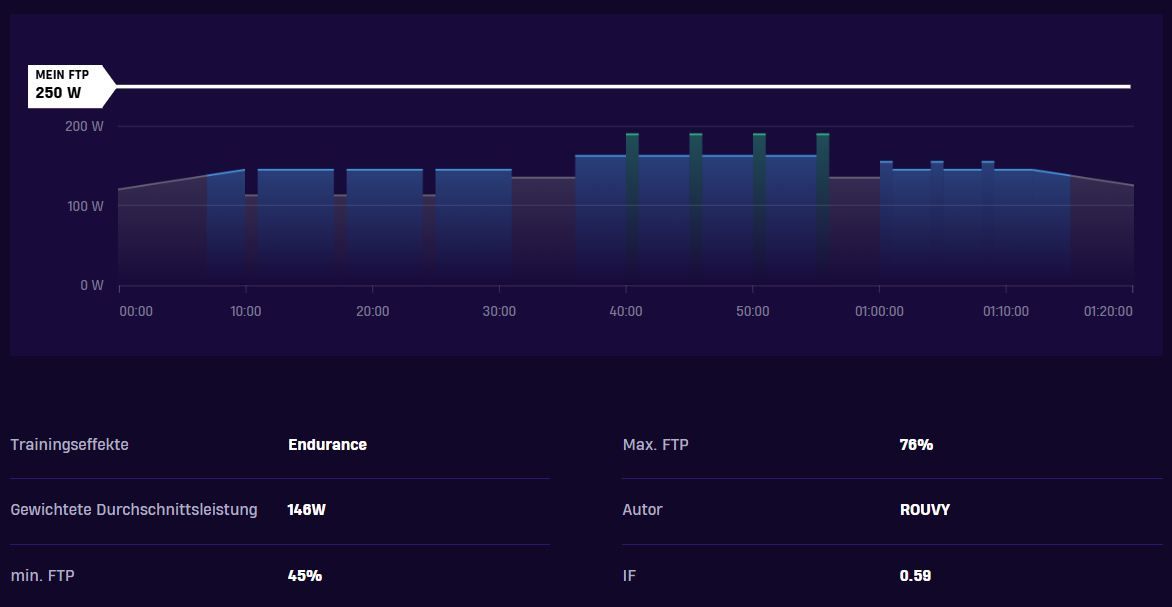Click the IF 0.59 value
Screen dimensions: 1172x607
pos(916,576)
